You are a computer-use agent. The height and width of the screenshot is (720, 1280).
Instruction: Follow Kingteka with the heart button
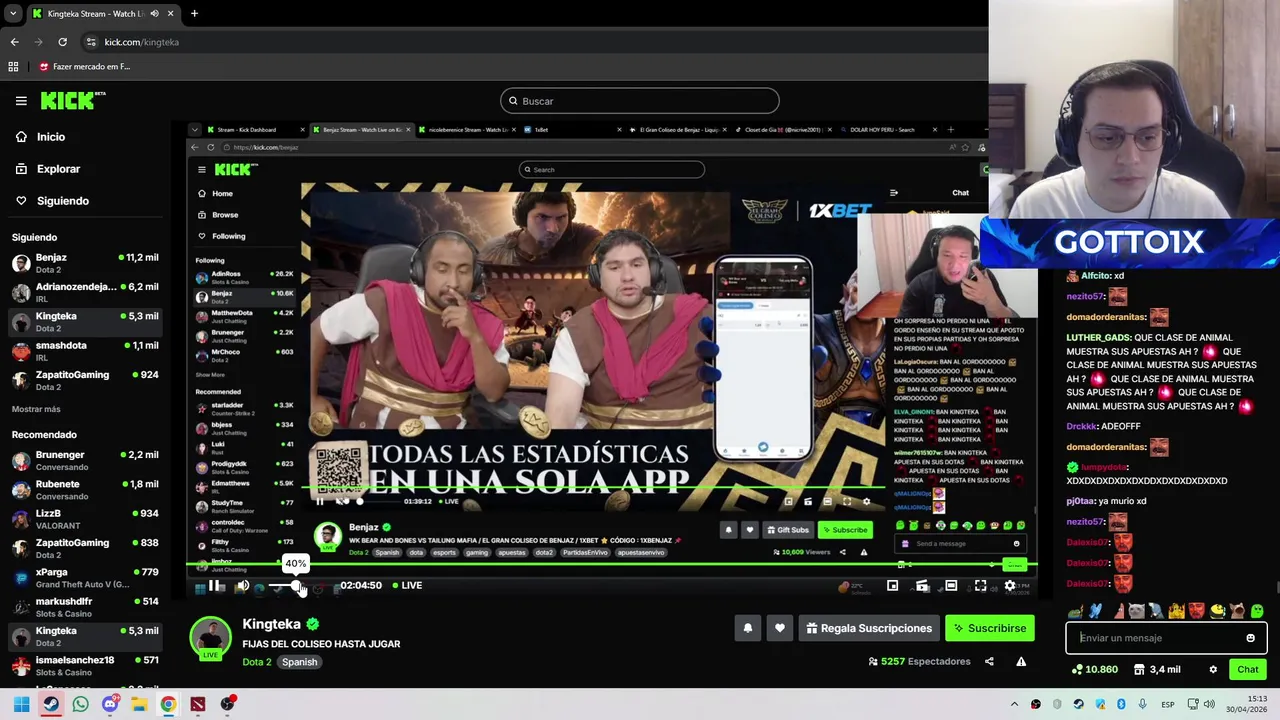click(x=779, y=628)
